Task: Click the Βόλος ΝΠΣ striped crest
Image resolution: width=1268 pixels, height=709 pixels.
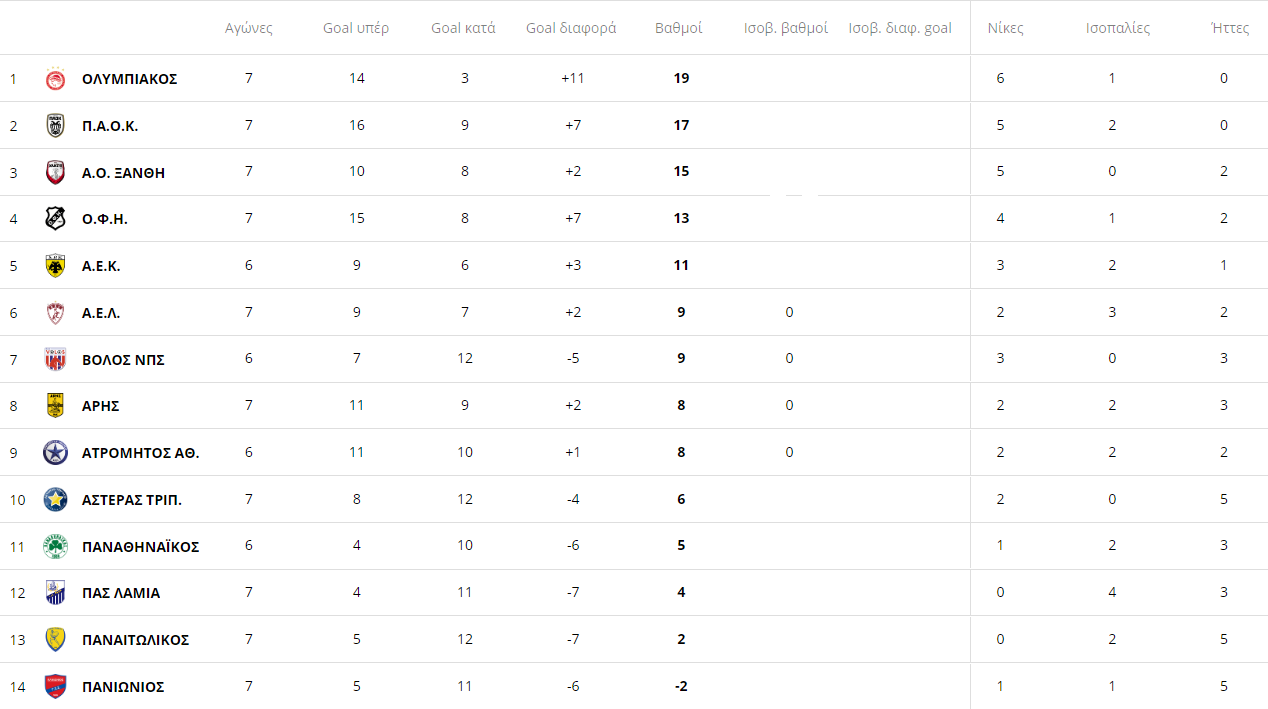Action: pos(56,359)
